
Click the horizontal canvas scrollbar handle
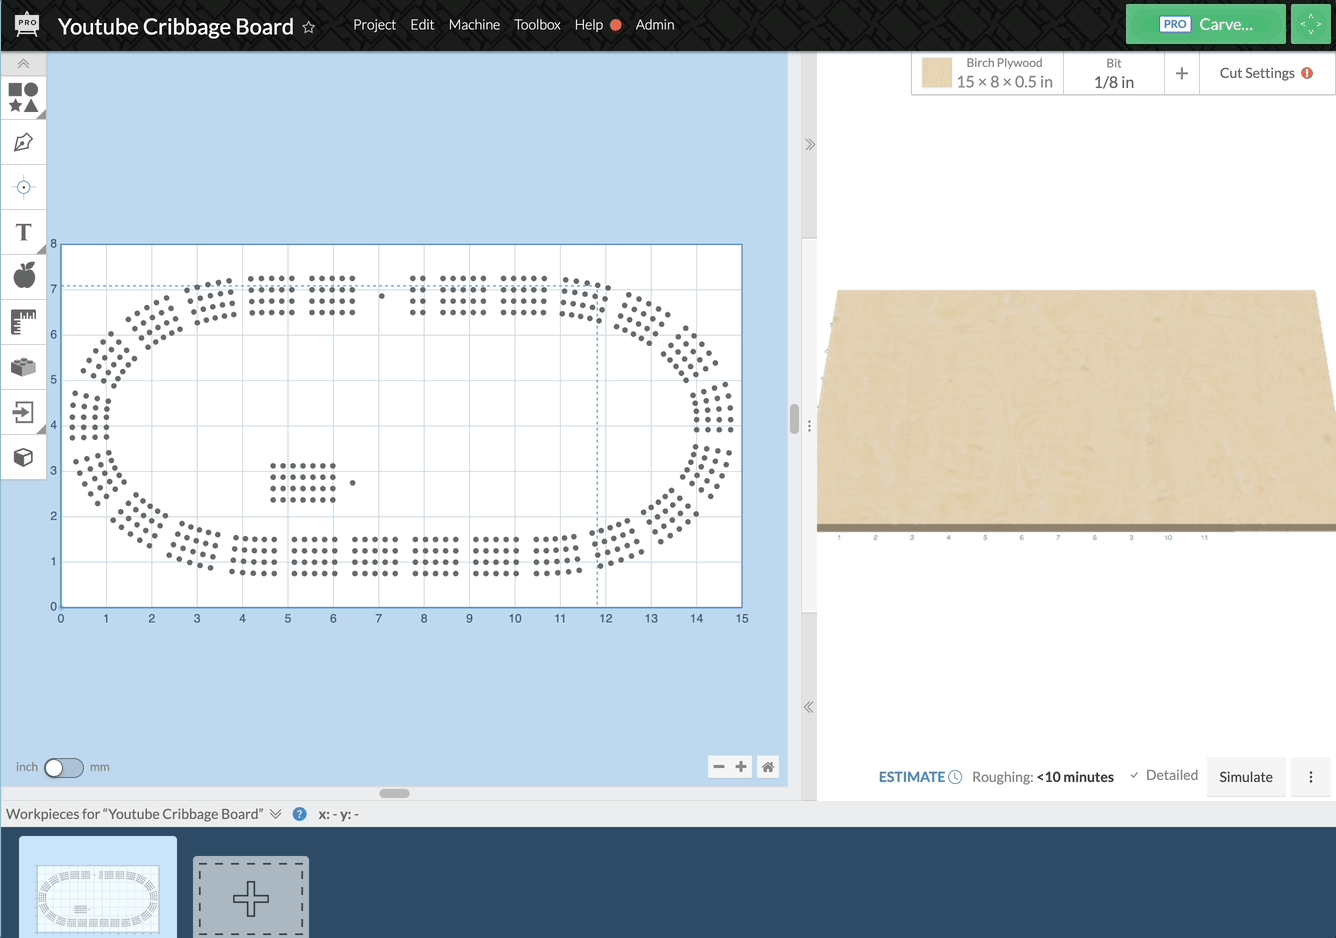tap(394, 793)
